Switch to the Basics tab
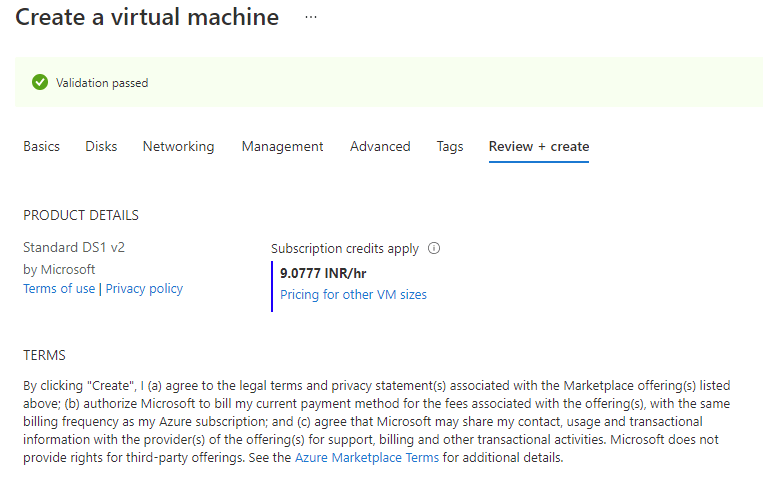This screenshot has width=763, height=499. coord(41,147)
